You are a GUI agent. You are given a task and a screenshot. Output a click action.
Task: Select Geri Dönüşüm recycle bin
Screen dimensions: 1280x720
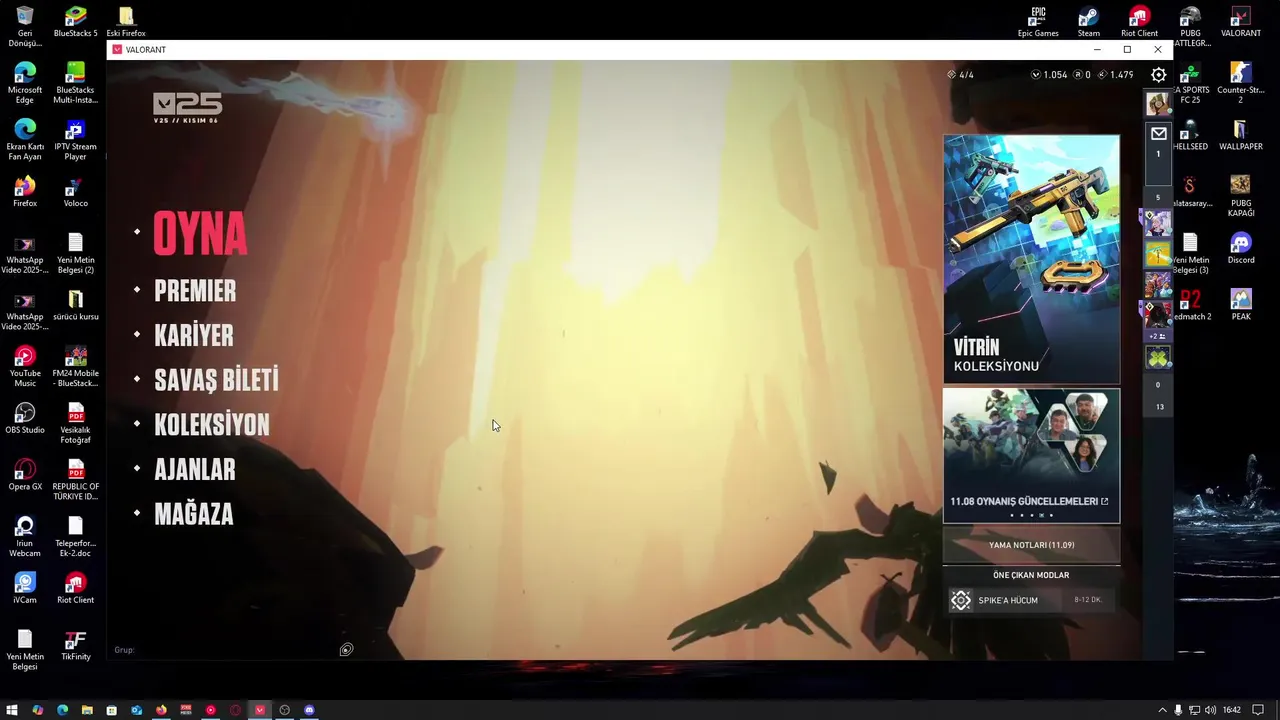(x=25, y=27)
